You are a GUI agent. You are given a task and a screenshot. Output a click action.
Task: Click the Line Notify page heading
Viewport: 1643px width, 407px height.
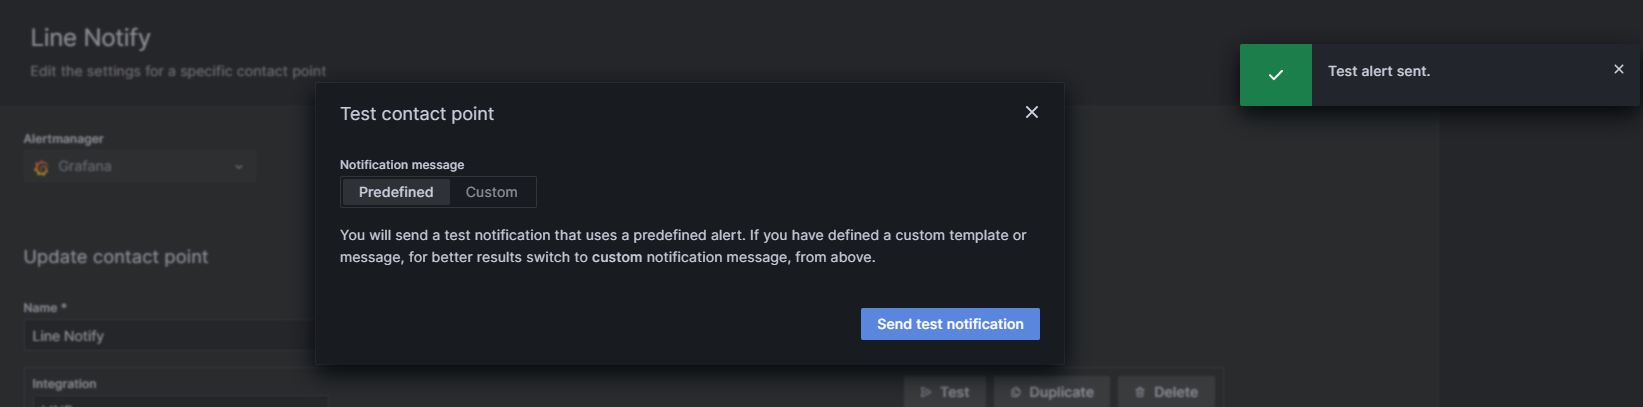[90, 38]
